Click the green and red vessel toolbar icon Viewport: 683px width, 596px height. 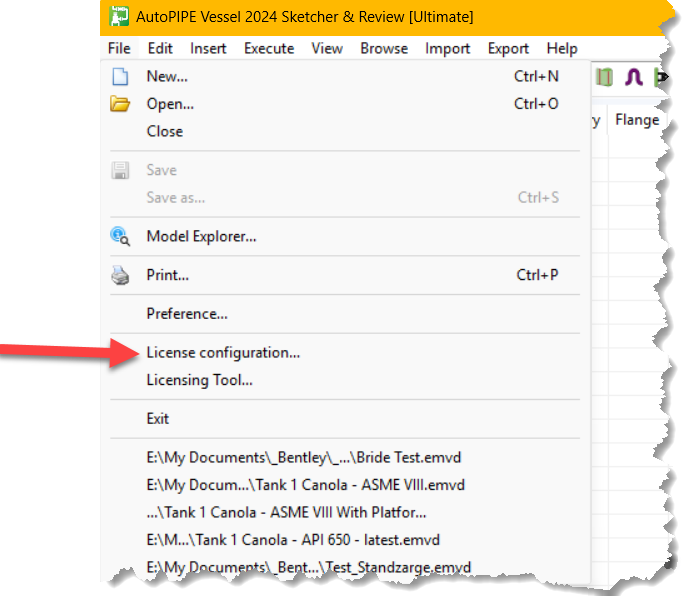[x=604, y=78]
